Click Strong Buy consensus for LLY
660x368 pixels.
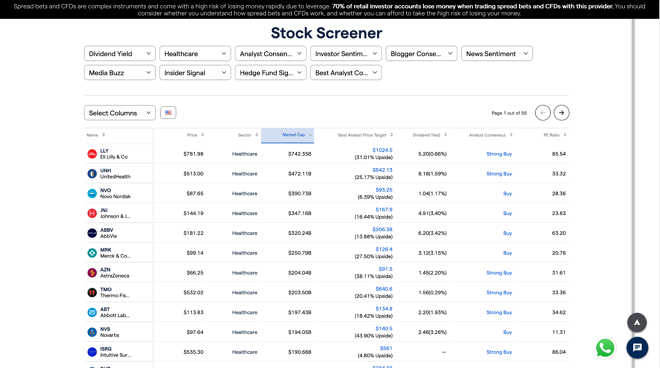[499, 154]
